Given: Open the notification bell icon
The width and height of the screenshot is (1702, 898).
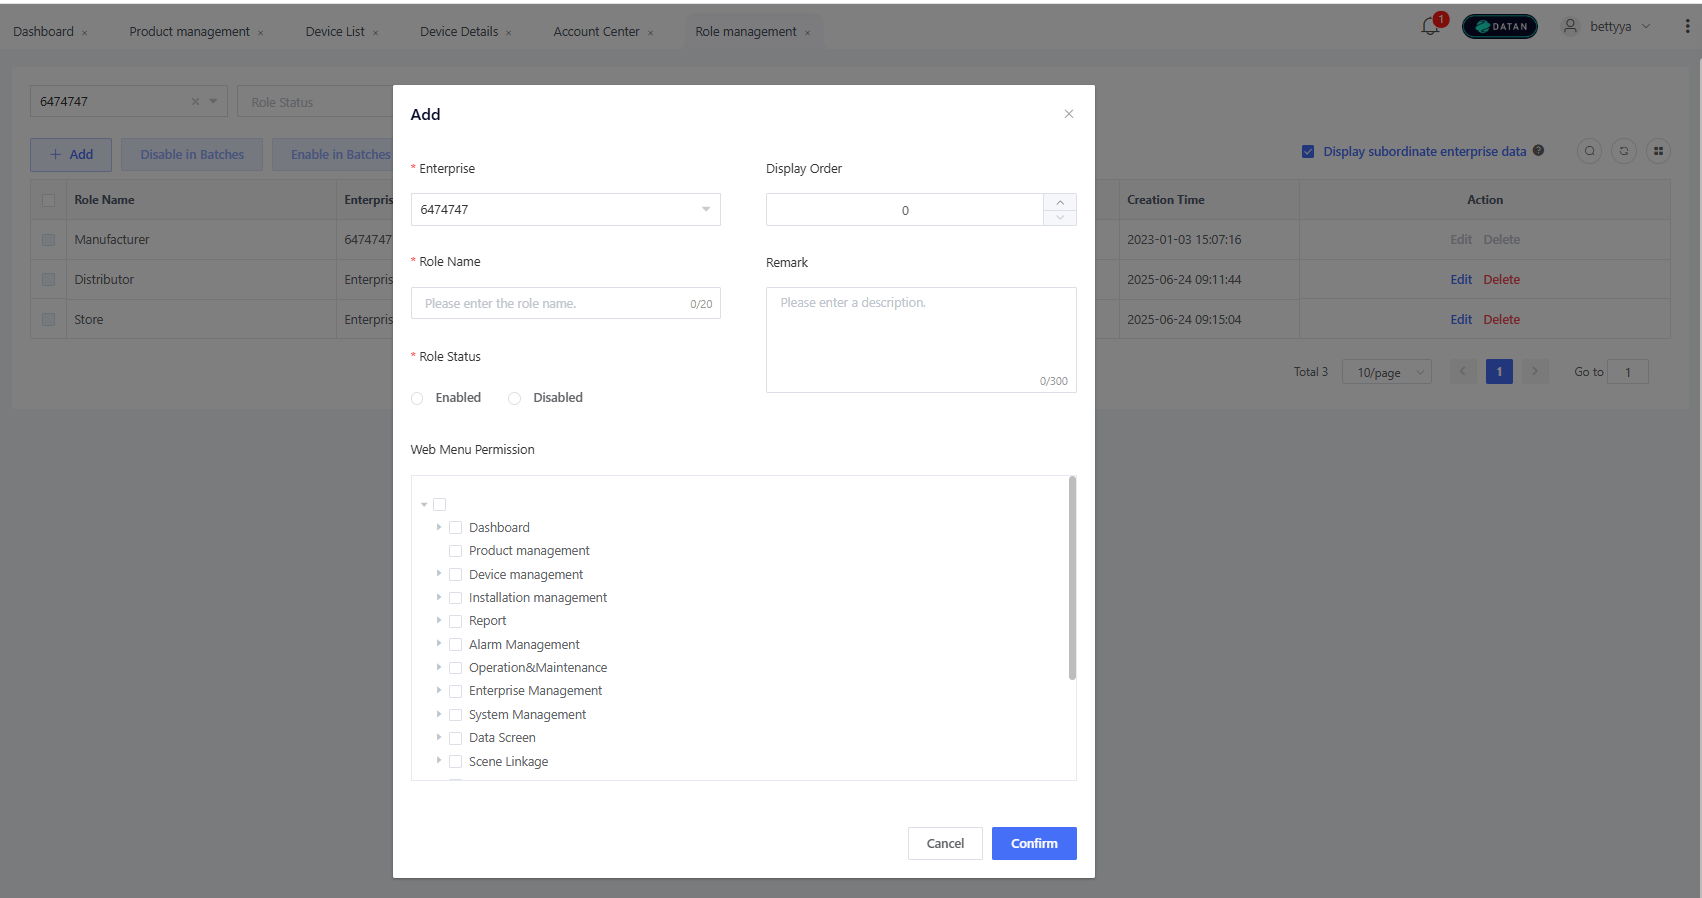Looking at the screenshot, I should coord(1430,27).
